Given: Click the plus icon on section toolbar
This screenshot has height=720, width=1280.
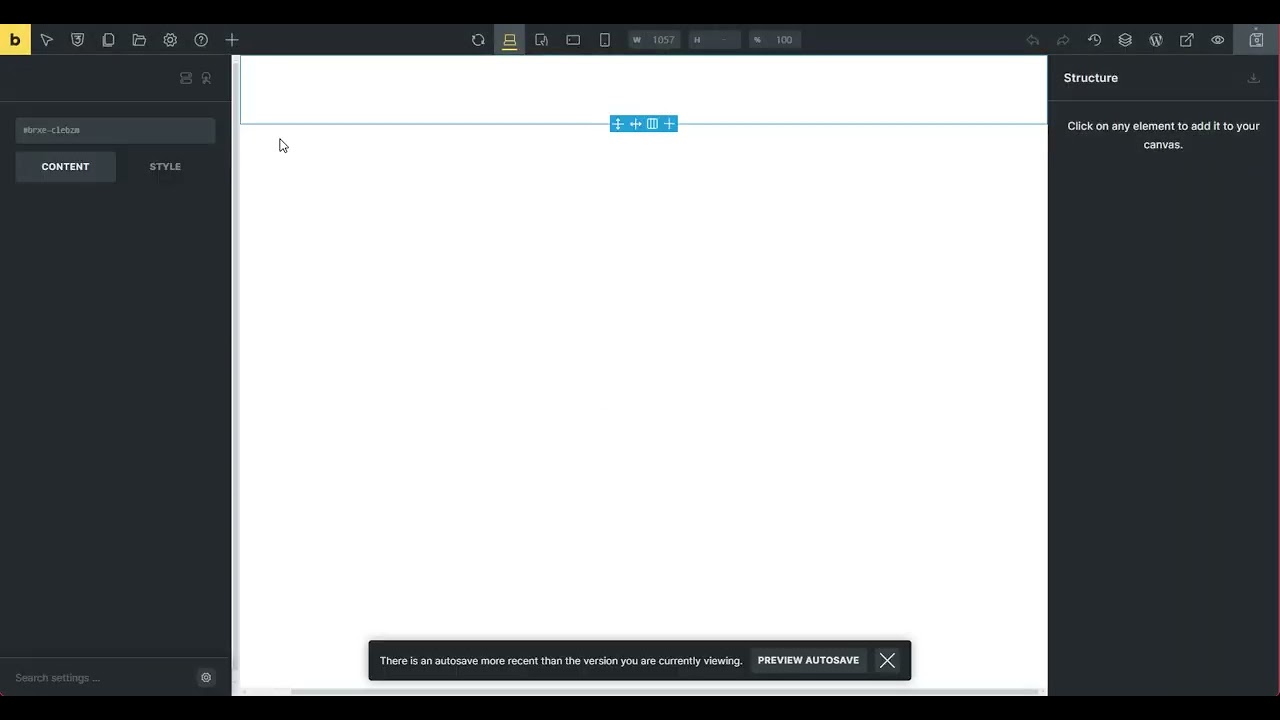Looking at the screenshot, I should tap(669, 124).
